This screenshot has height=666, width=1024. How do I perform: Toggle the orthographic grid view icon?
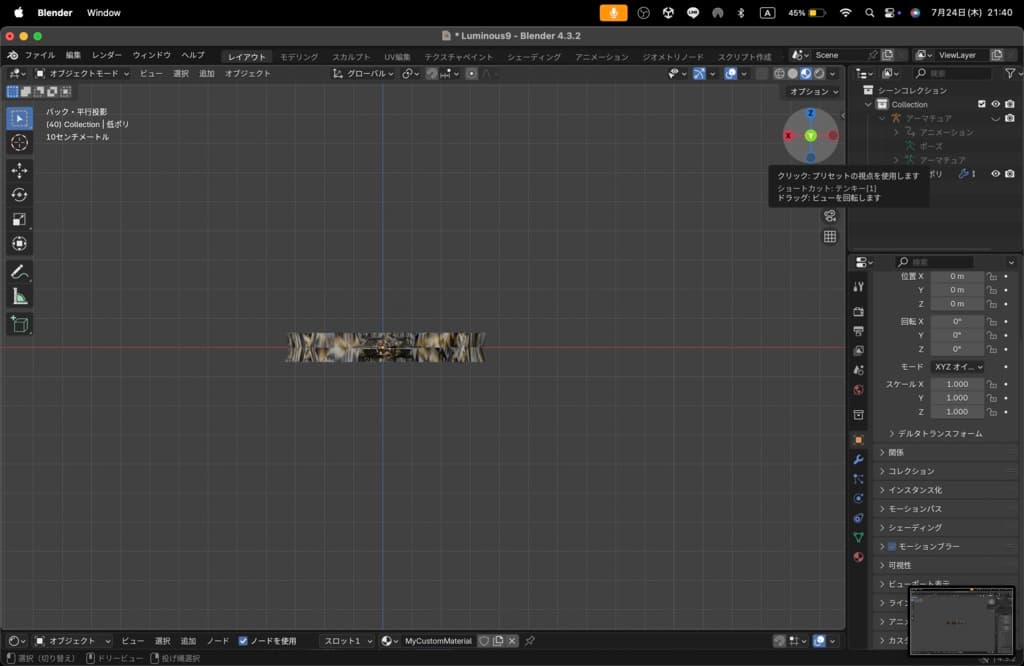point(829,237)
